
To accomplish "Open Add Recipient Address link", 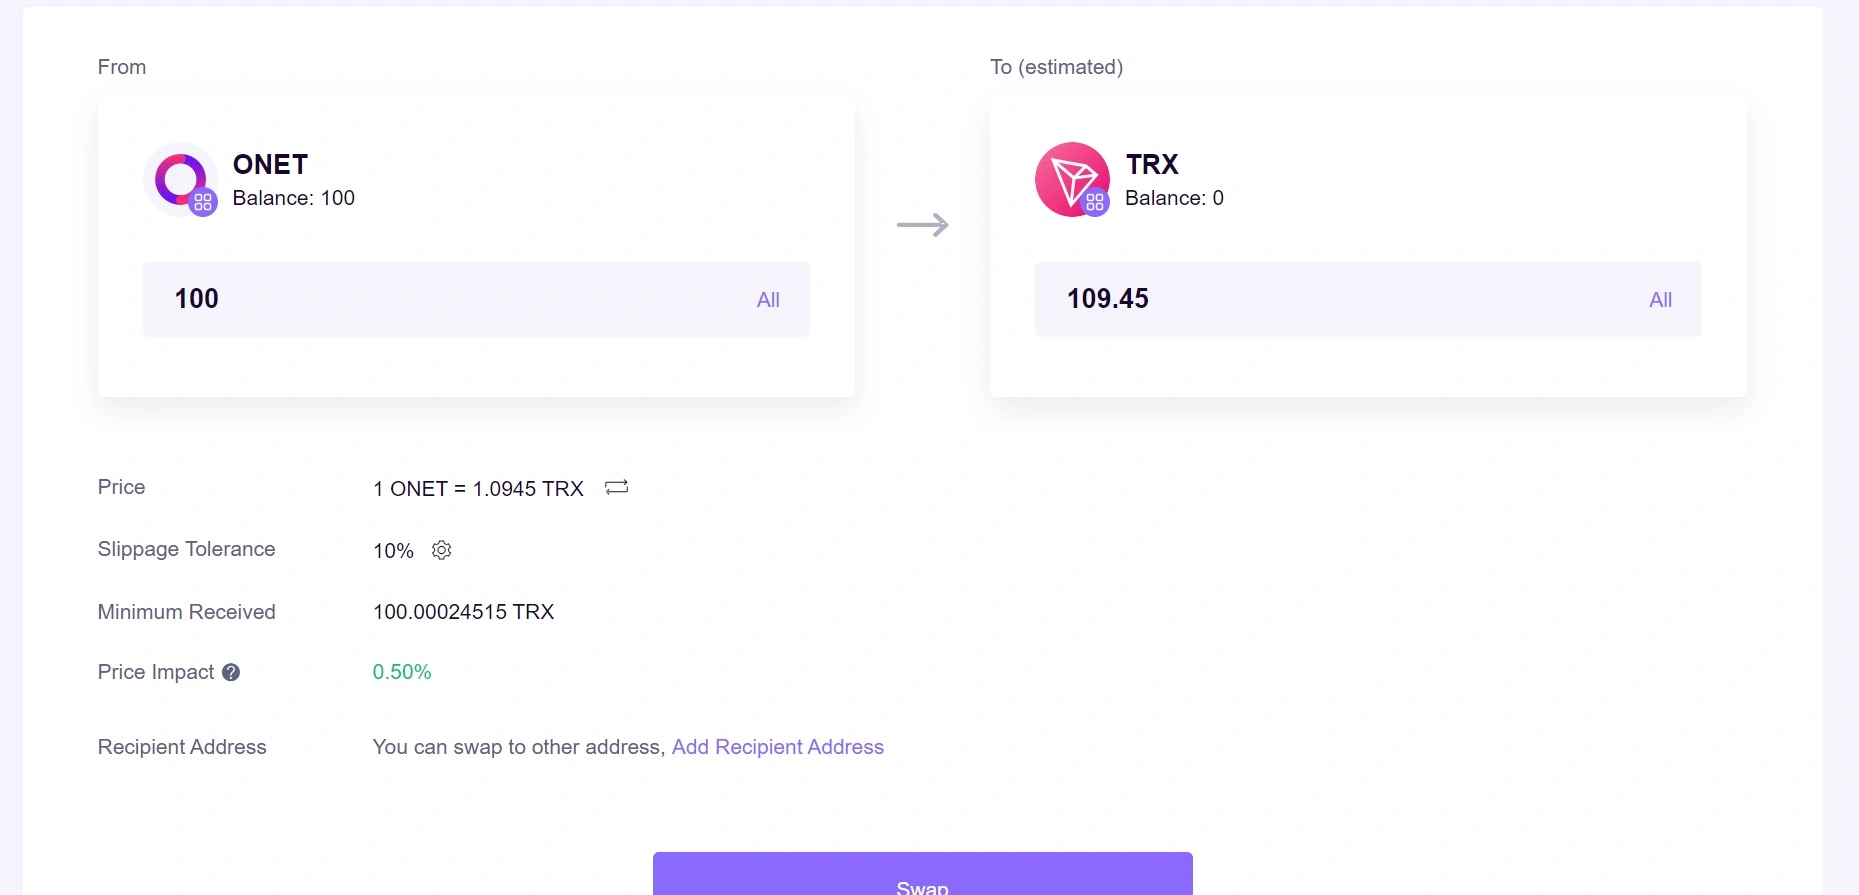I will tap(778, 747).
